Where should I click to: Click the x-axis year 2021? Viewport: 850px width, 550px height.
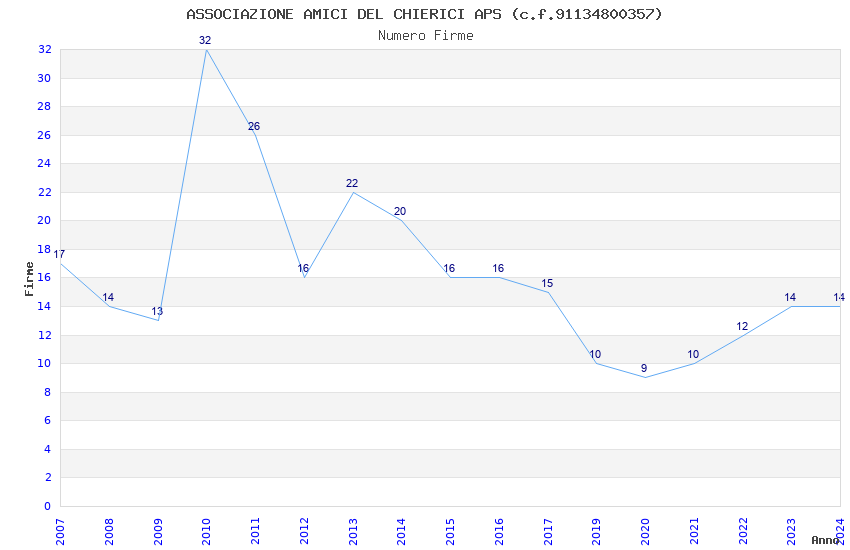click(694, 531)
